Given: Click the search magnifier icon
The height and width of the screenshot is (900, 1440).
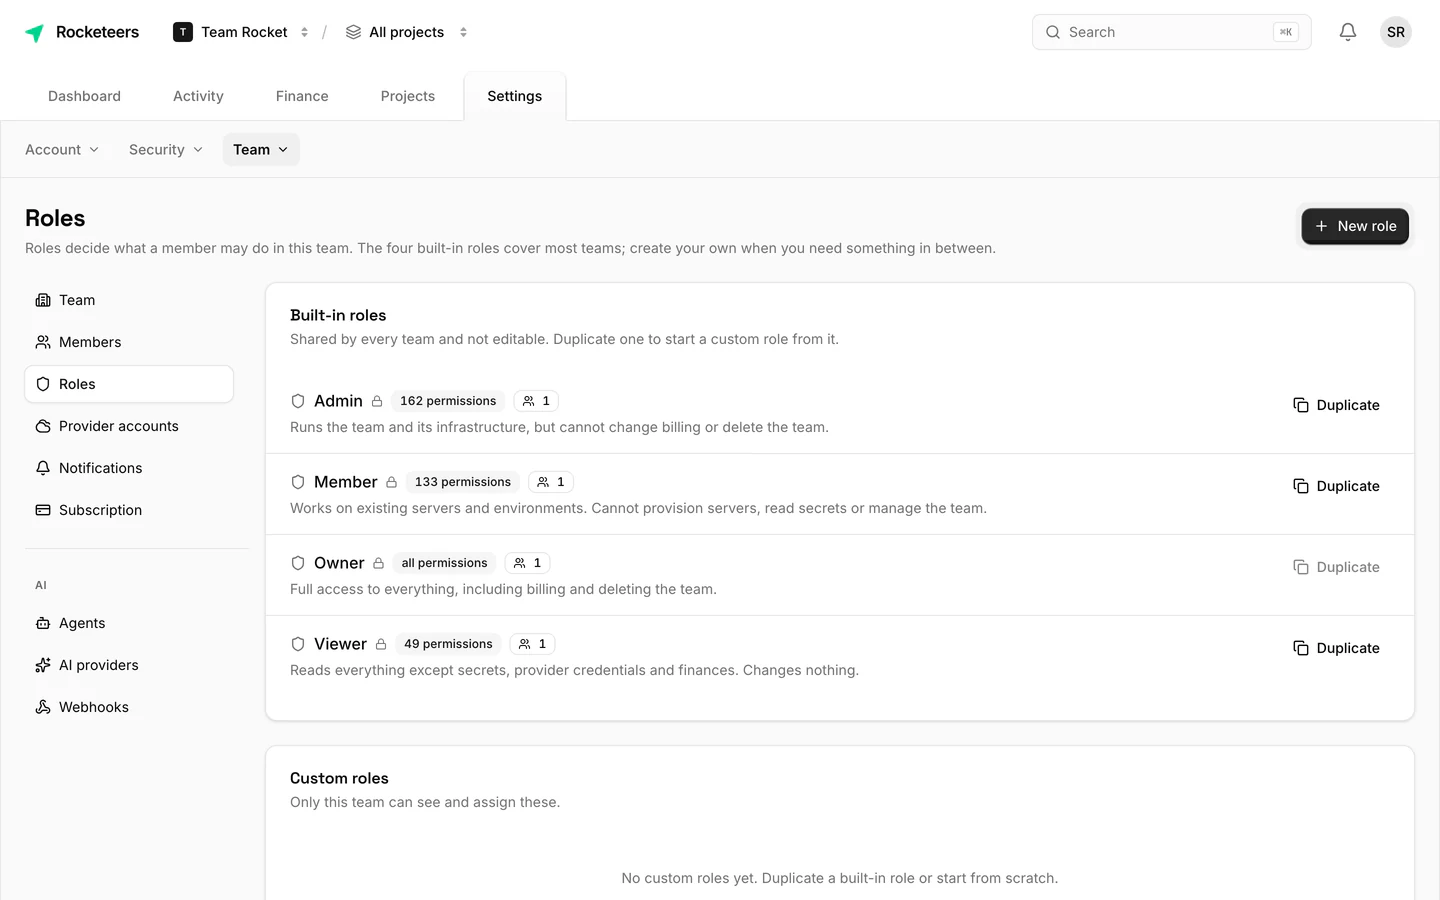Looking at the screenshot, I should pyautogui.click(x=1053, y=32).
